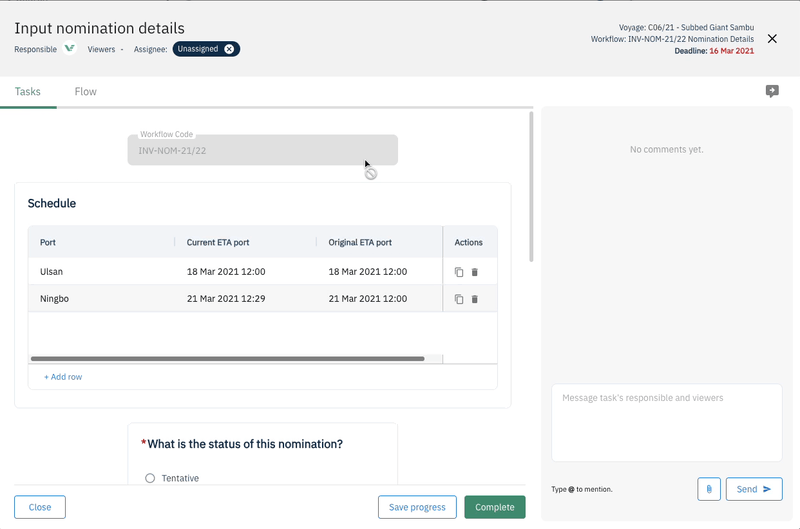Close the nomination details dialog
Image resolution: width=800 pixels, height=529 pixels.
[772, 39]
